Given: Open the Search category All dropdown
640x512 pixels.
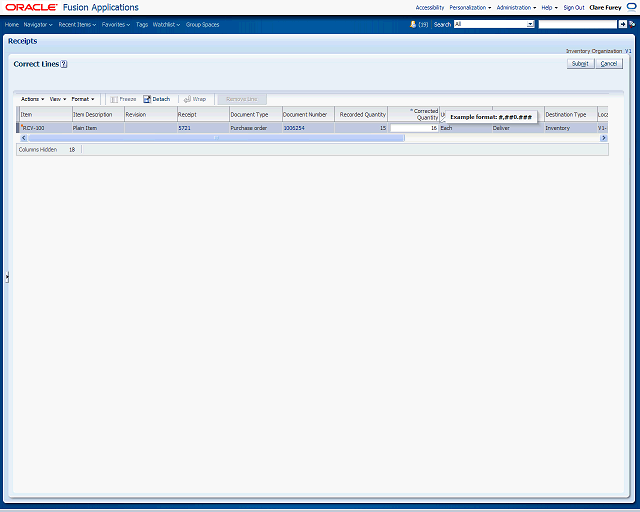Looking at the screenshot, I should click(x=493, y=24).
